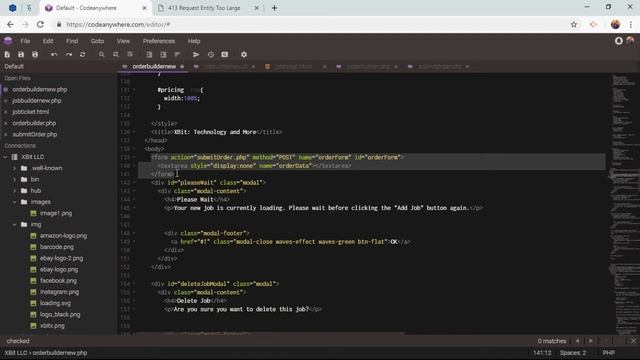Viewport: 640px width, 360px height.
Task: Expand the hub folder
Action: point(15,191)
